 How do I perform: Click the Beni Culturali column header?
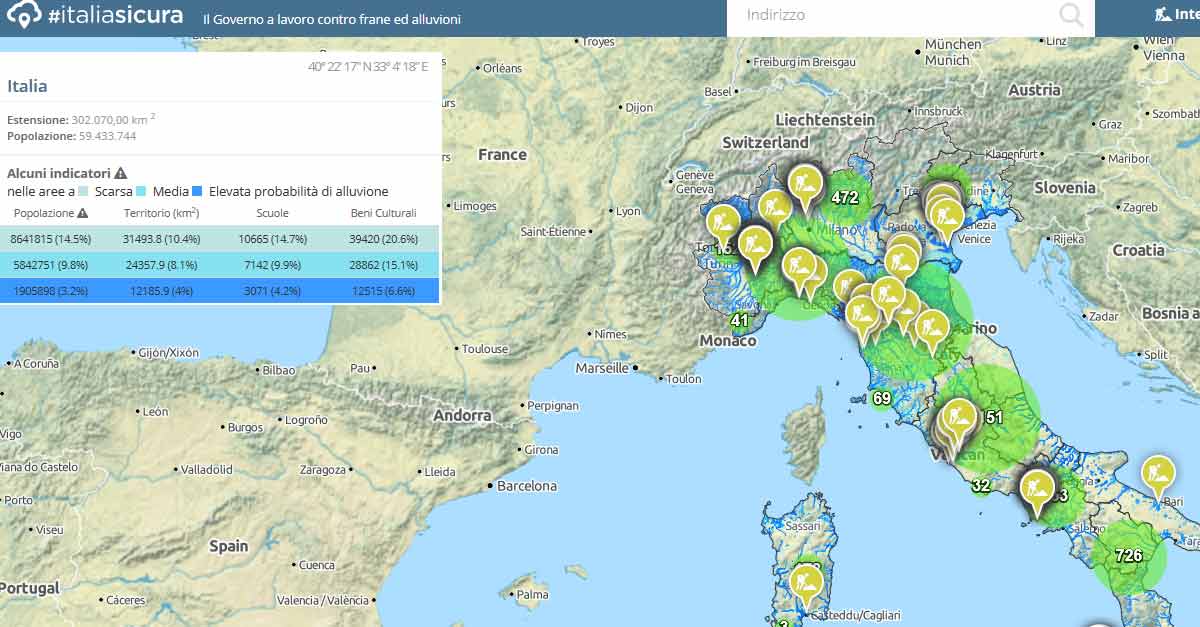[382, 213]
